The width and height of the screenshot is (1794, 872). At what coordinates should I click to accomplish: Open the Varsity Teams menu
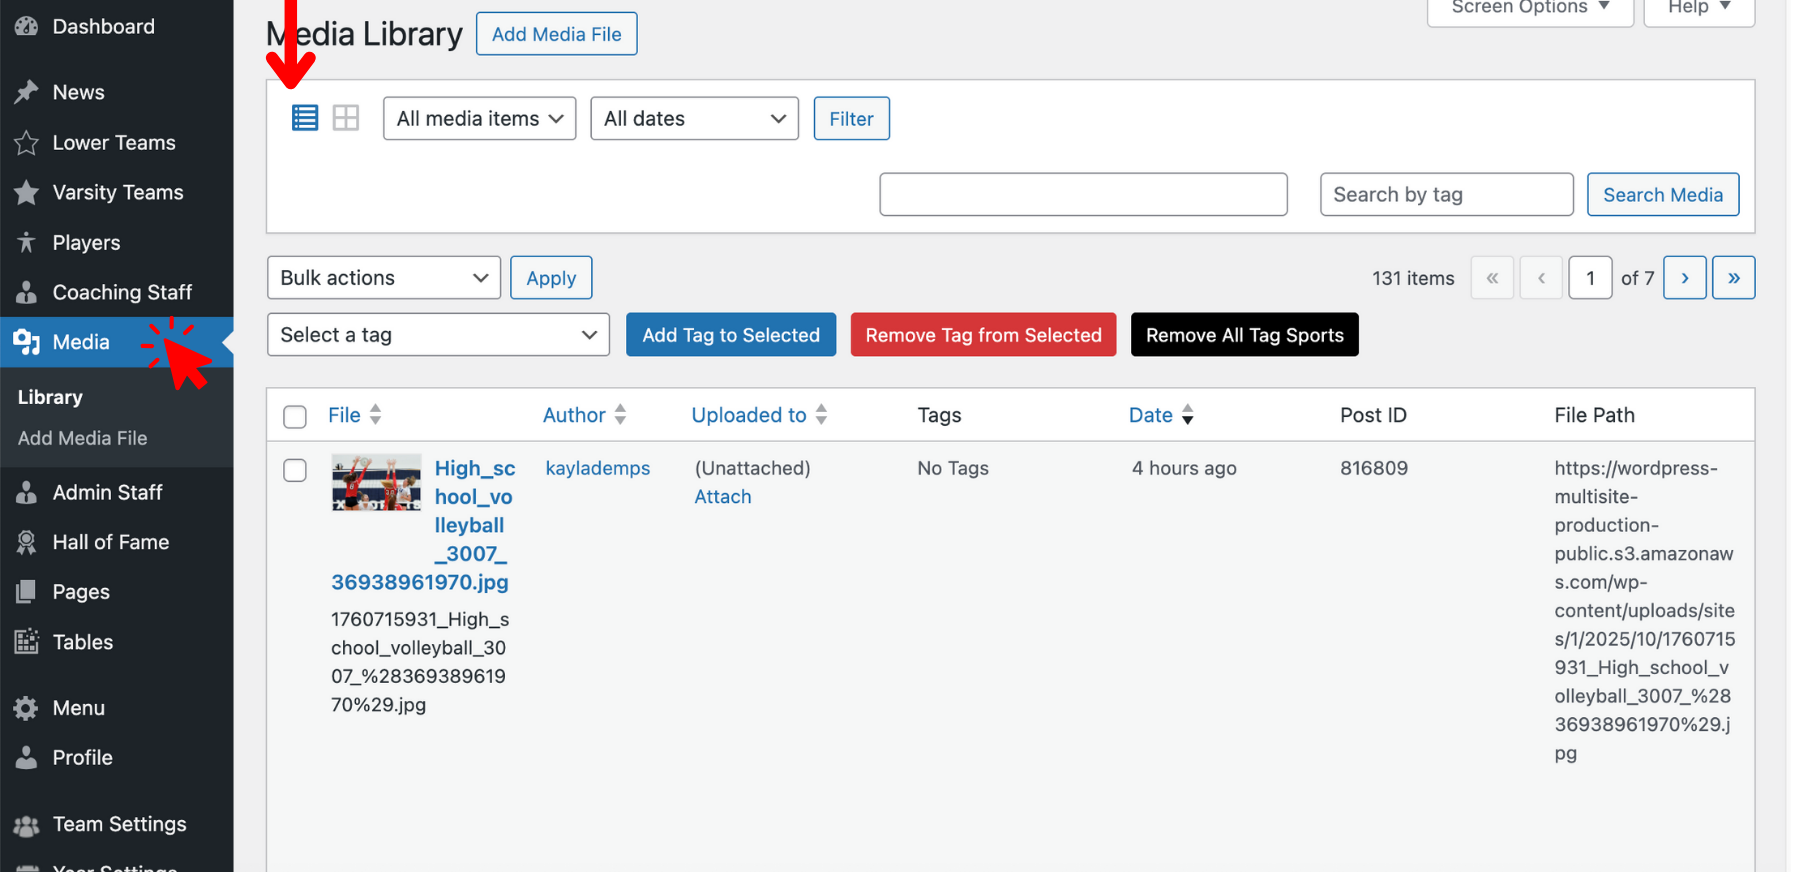tap(117, 193)
